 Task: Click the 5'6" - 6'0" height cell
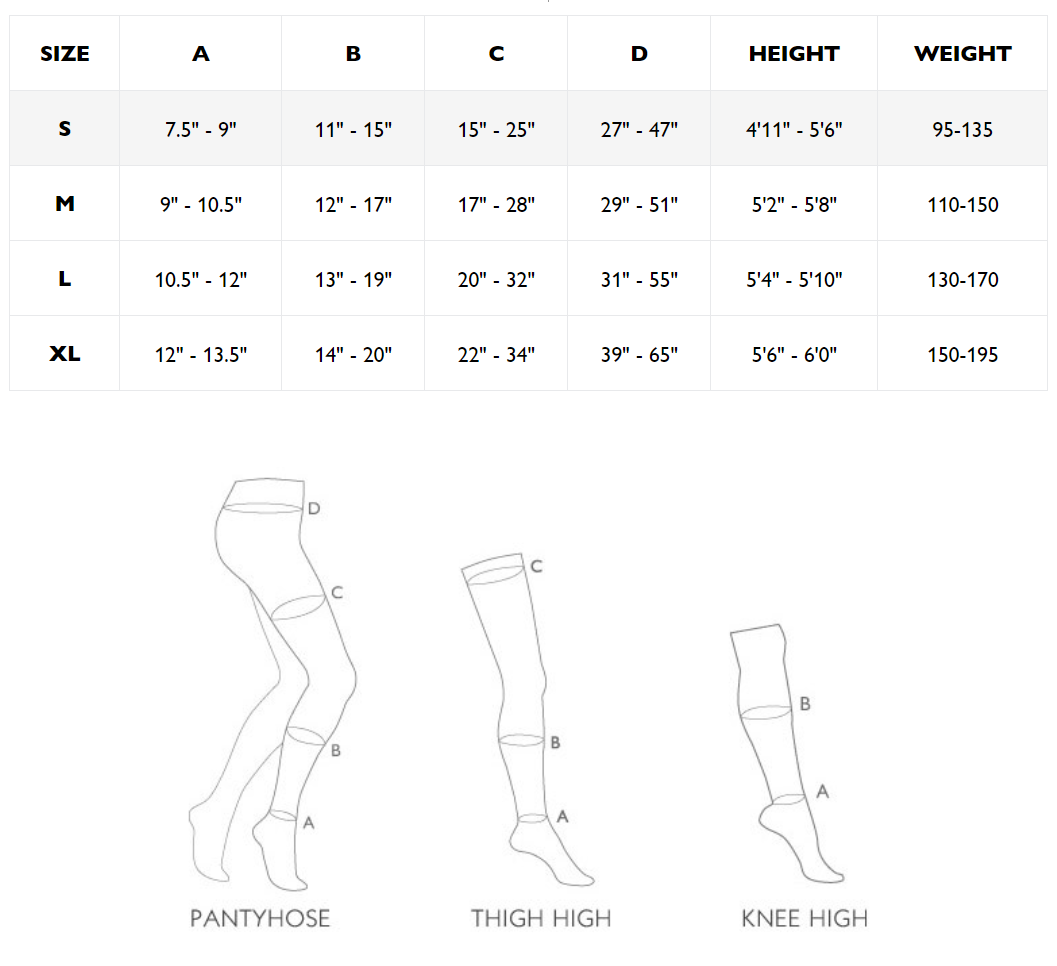pyautogui.click(x=794, y=354)
